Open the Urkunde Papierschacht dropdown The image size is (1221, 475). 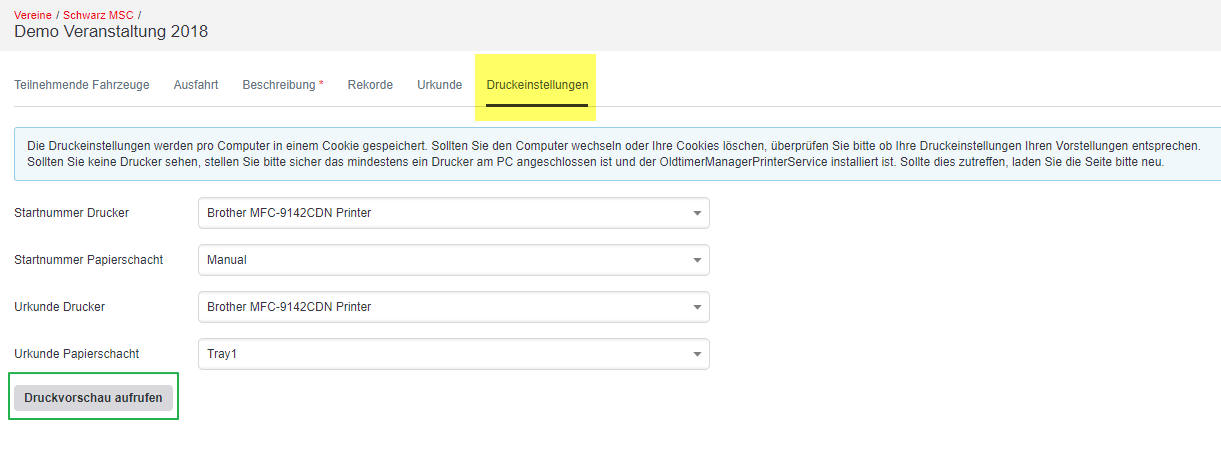(x=454, y=354)
